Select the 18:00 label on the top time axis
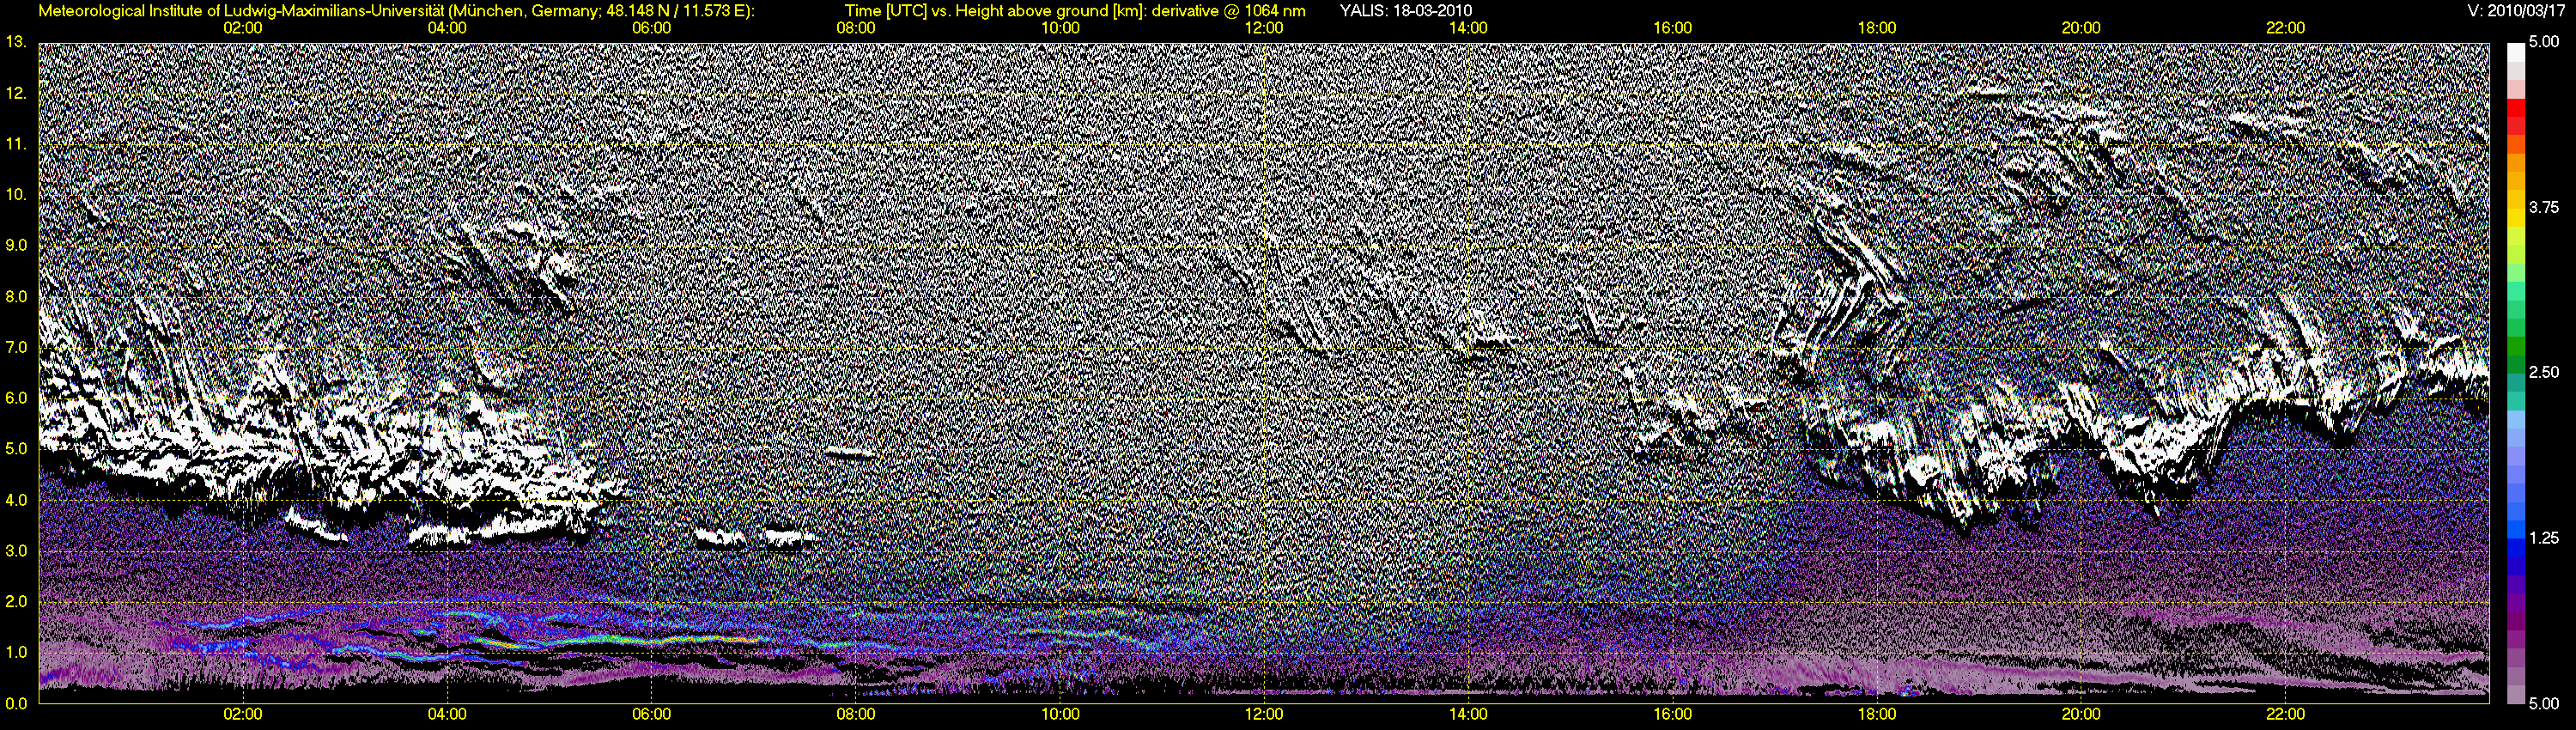The image size is (2576, 730). click(x=1877, y=28)
